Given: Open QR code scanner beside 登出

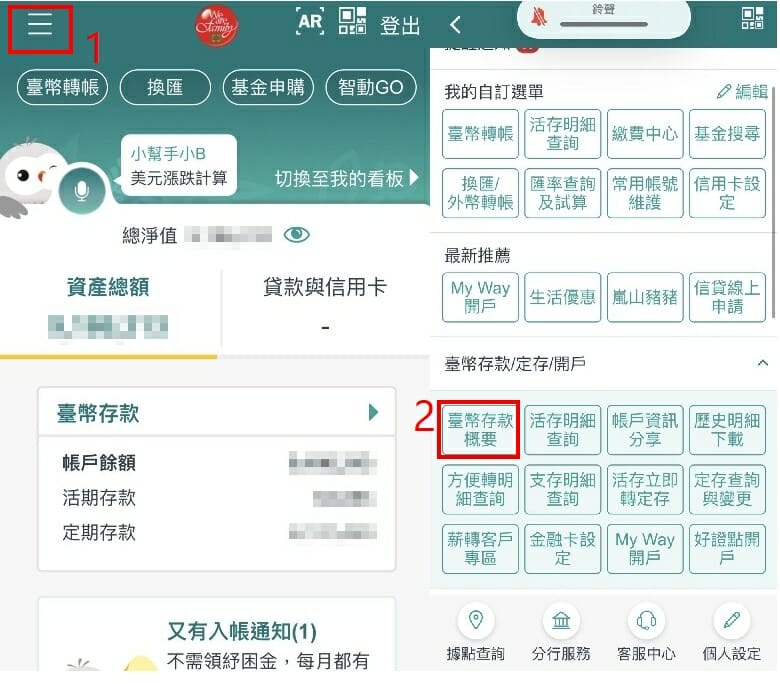Looking at the screenshot, I should pos(352,23).
